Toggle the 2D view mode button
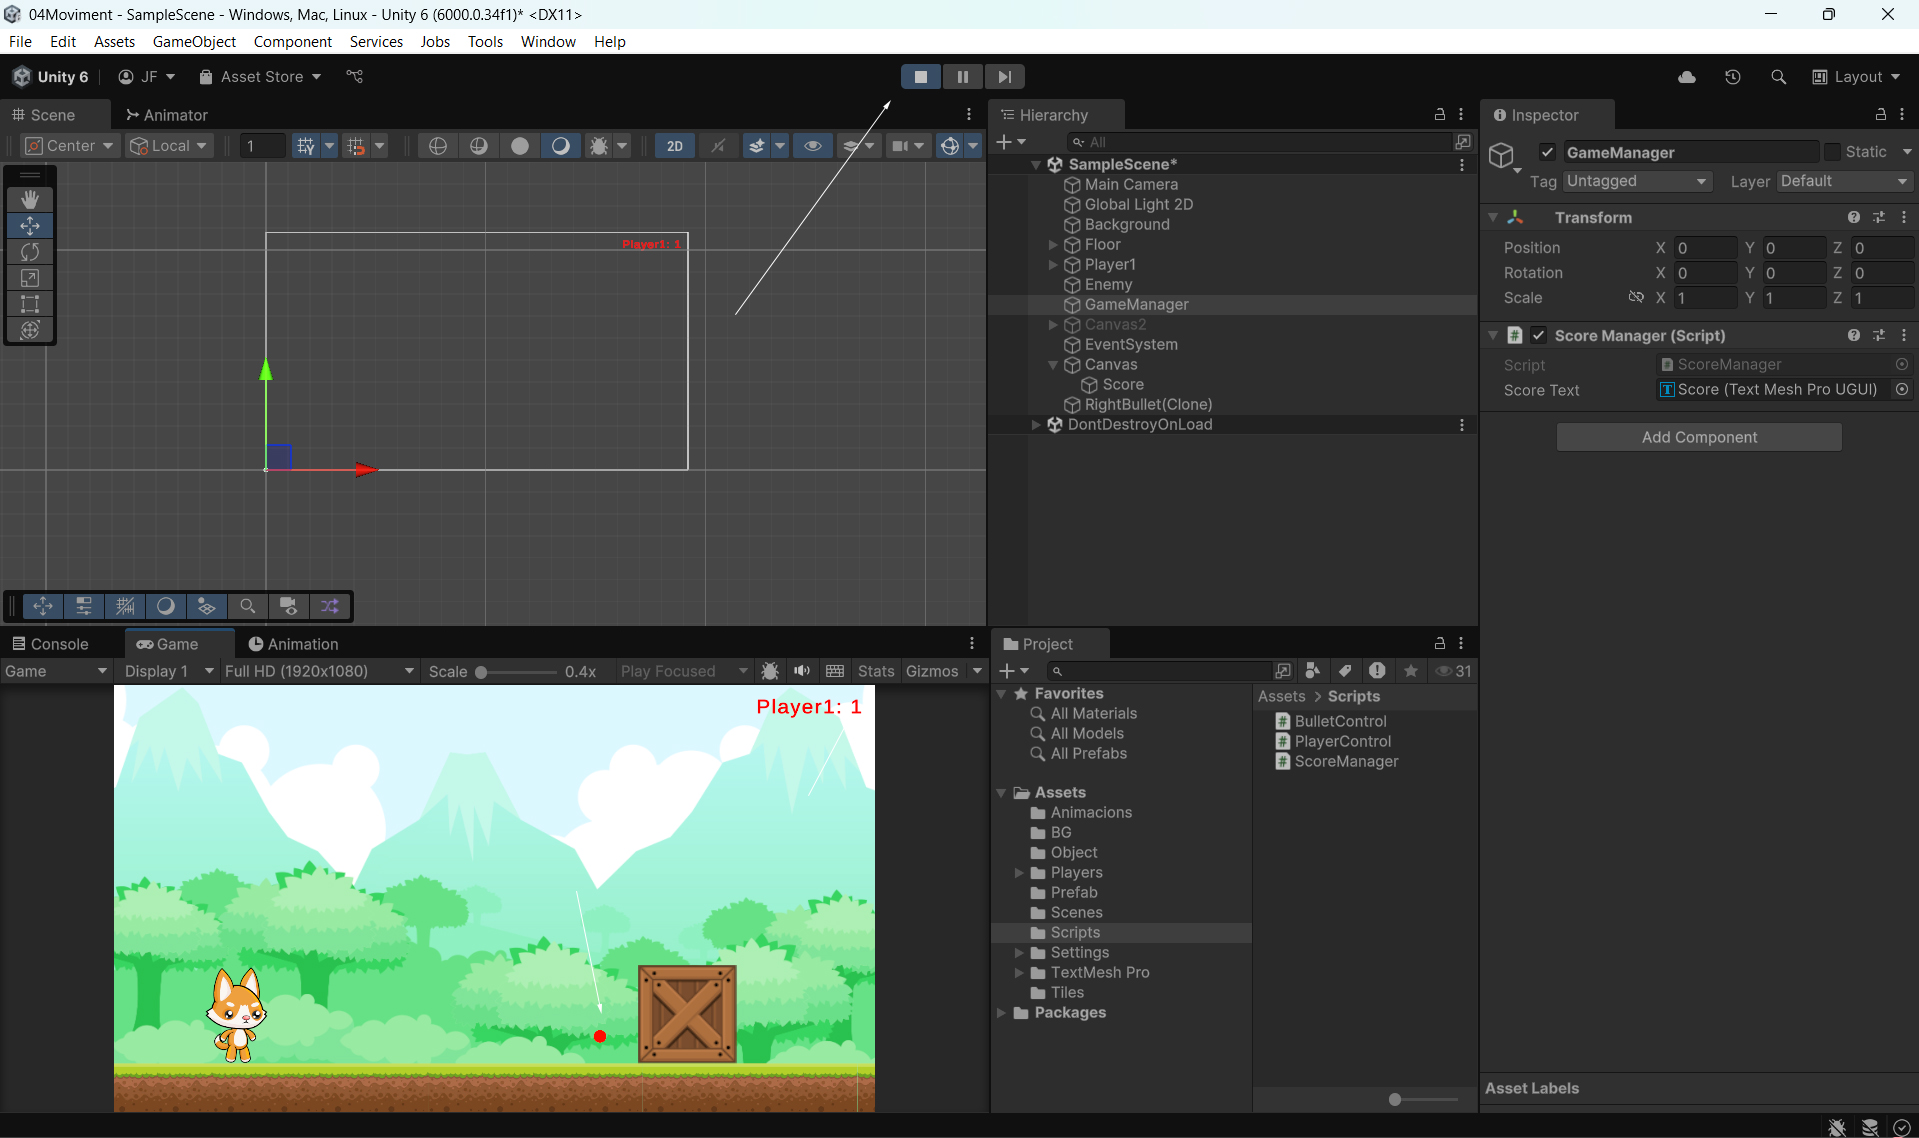The image size is (1919, 1138). [x=675, y=146]
